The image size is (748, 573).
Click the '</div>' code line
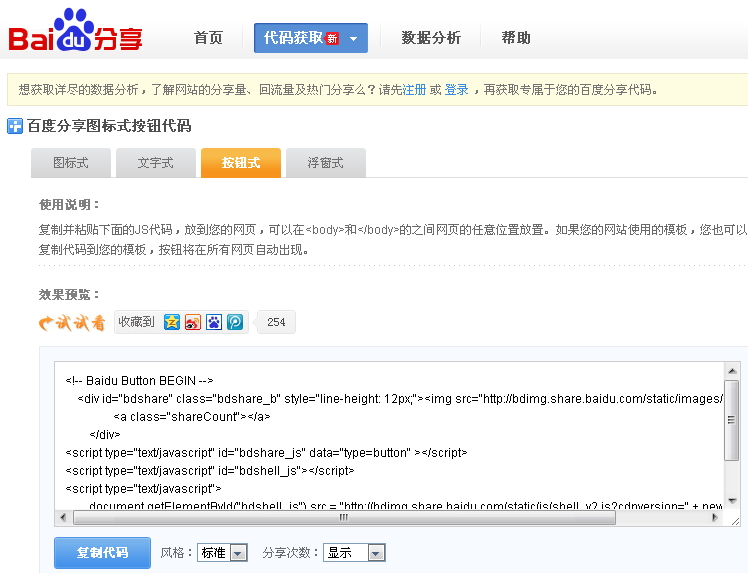(x=105, y=435)
